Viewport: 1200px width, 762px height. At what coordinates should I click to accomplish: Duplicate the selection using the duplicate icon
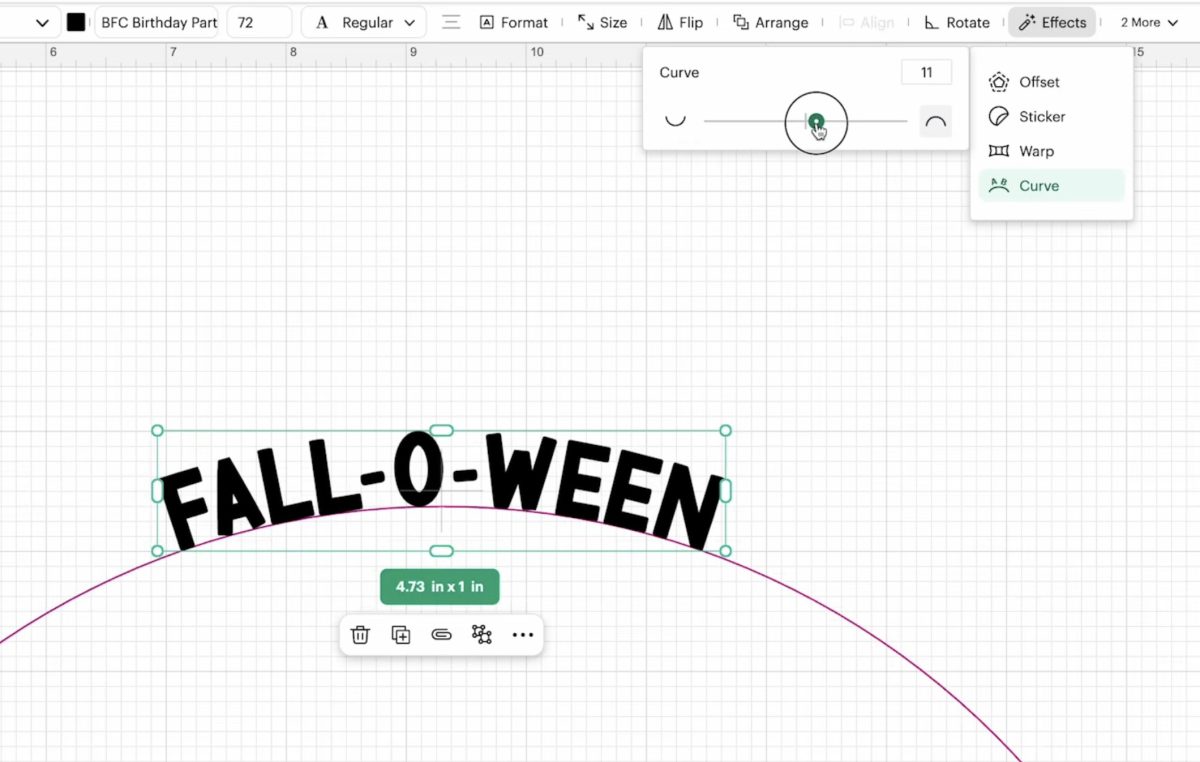click(x=401, y=635)
